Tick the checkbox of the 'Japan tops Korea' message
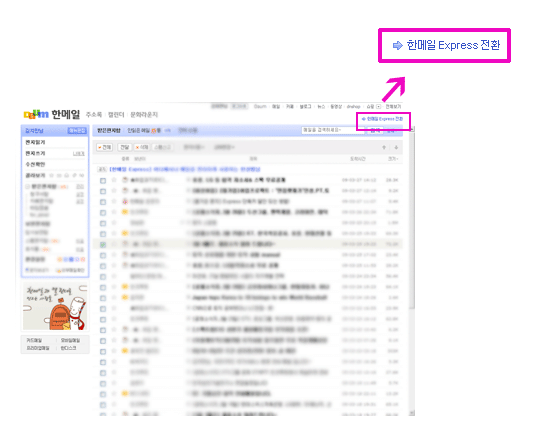533x445 pixels. point(103,298)
